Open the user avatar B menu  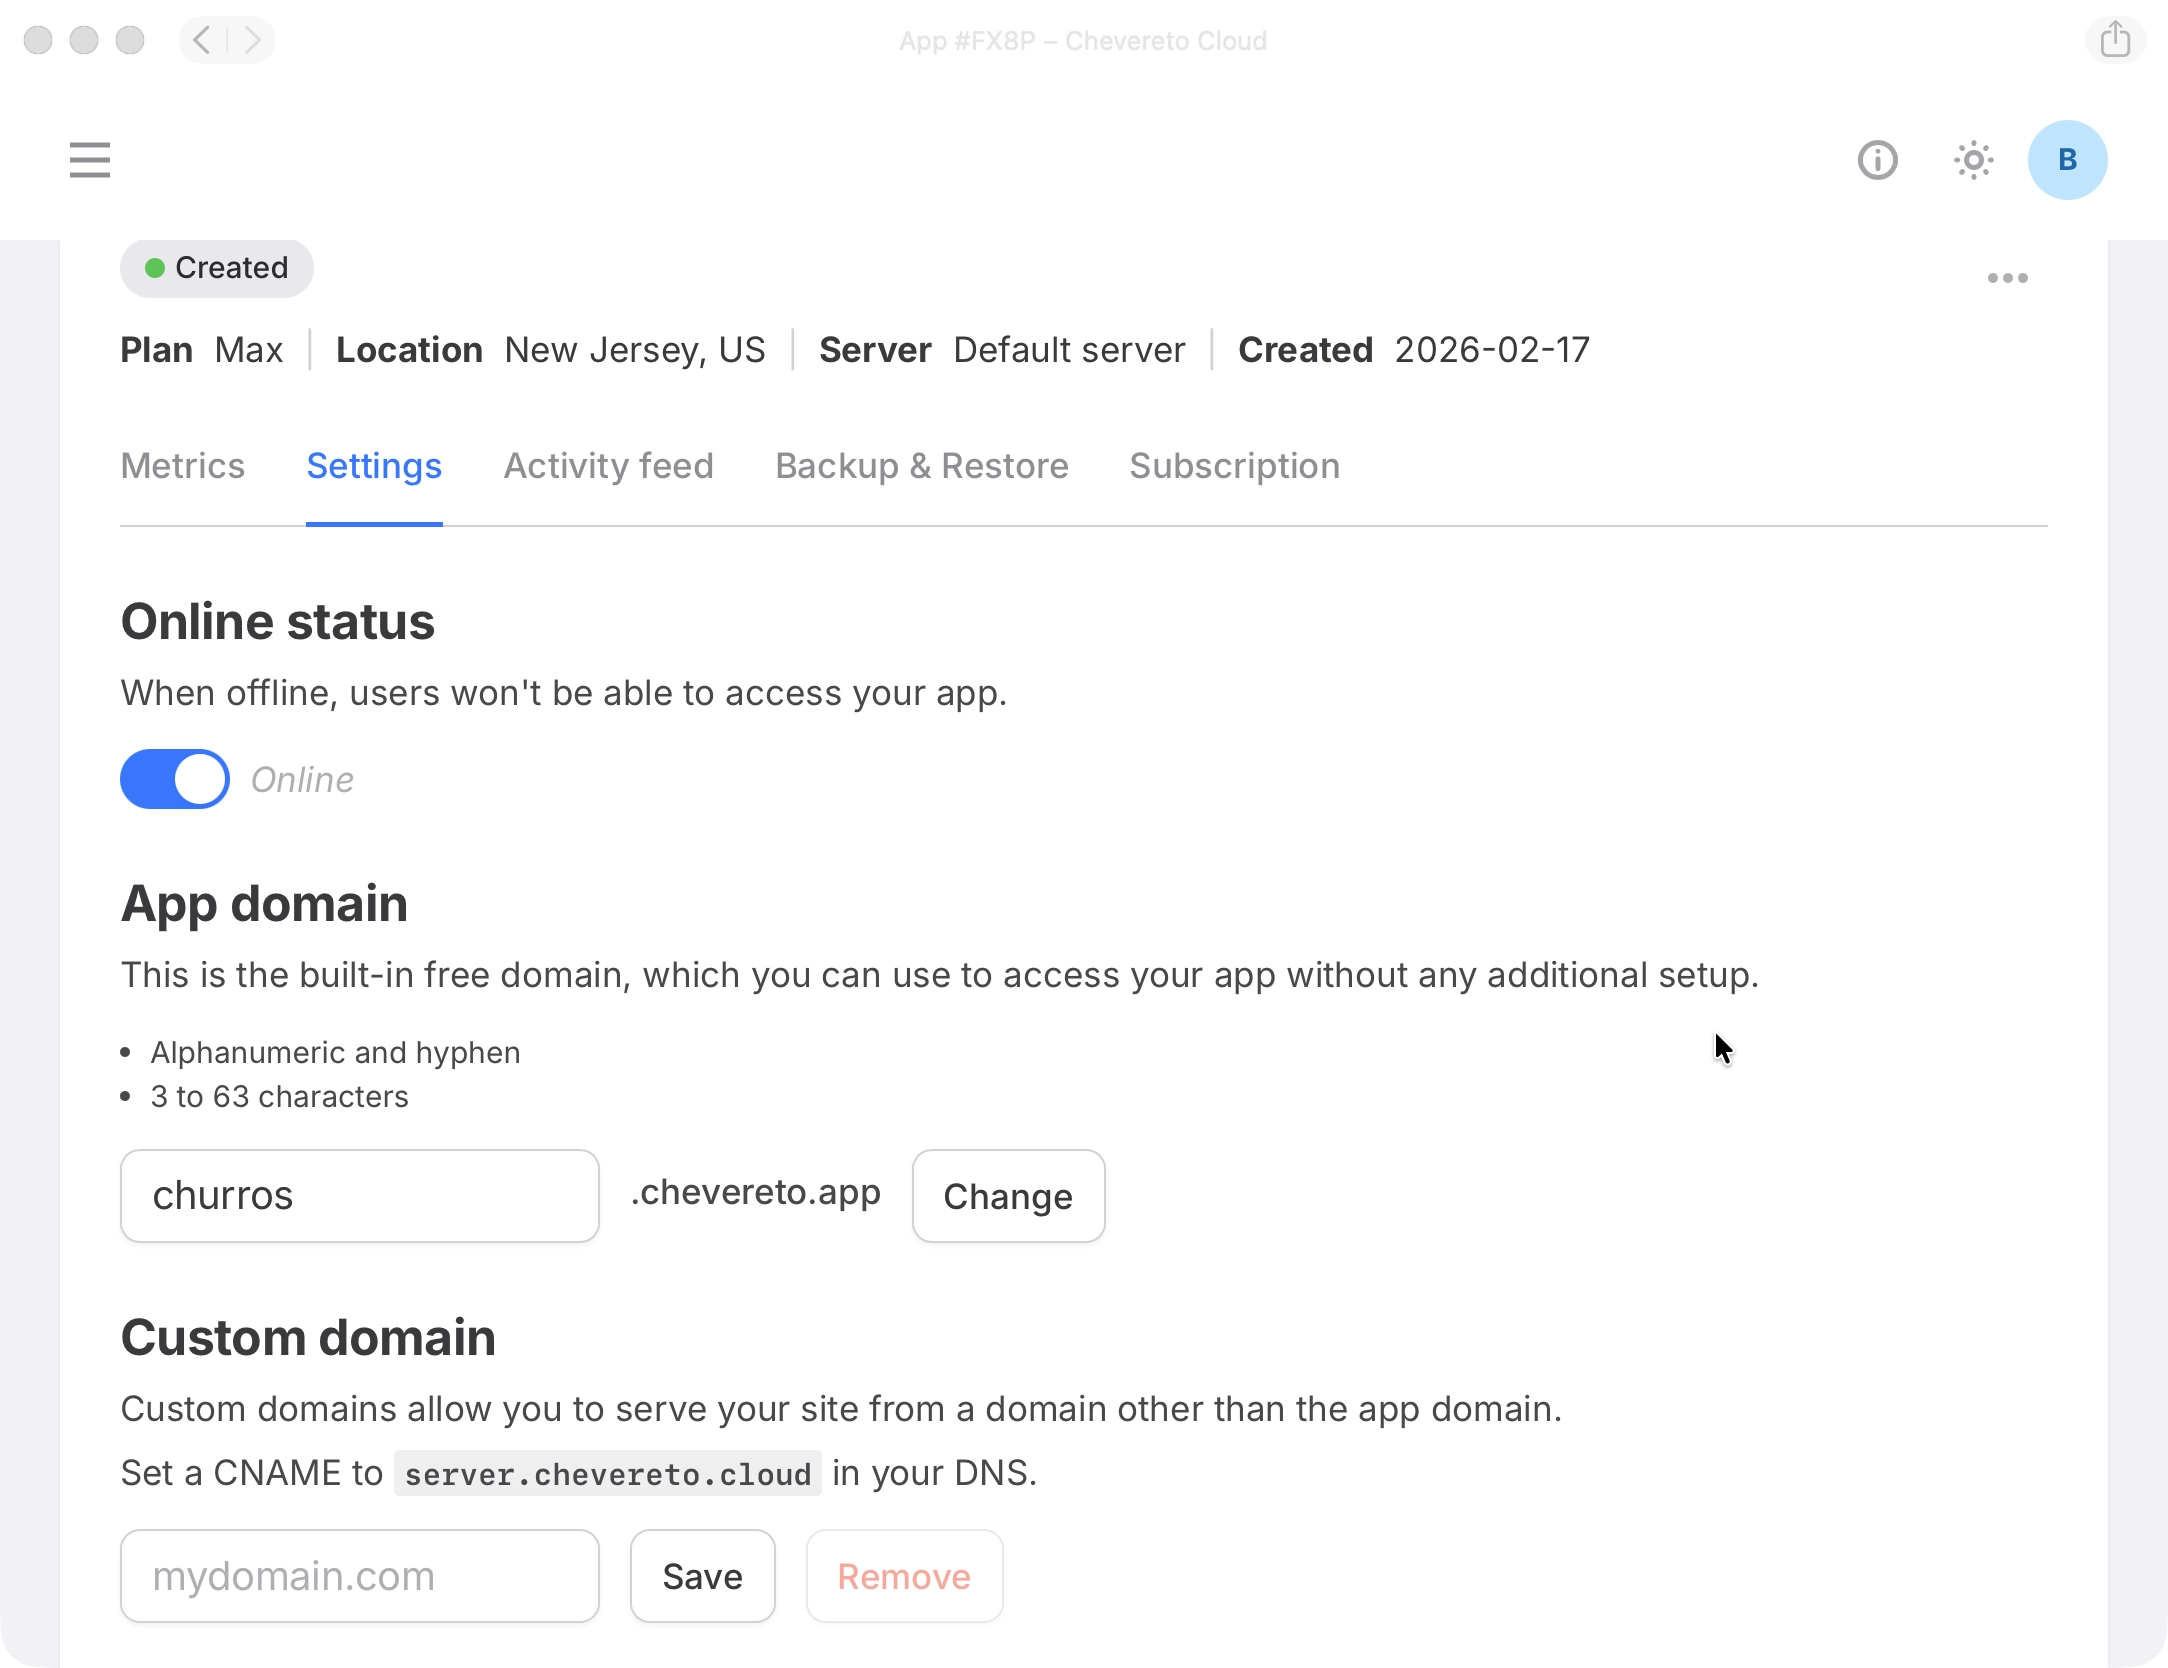point(2067,160)
